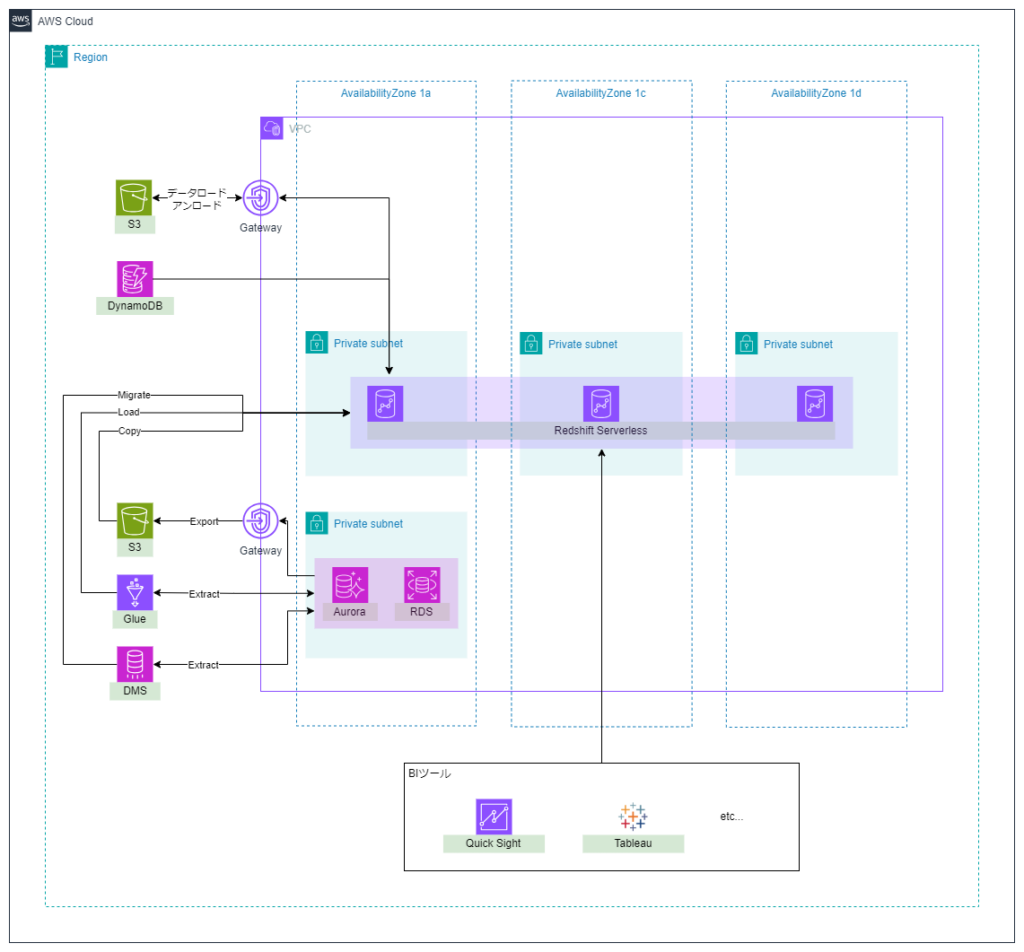This screenshot has height=952, width=1024.
Task: Select the Redshift subnet lock icon in AvailabilityZone 1a
Action: (x=317, y=343)
